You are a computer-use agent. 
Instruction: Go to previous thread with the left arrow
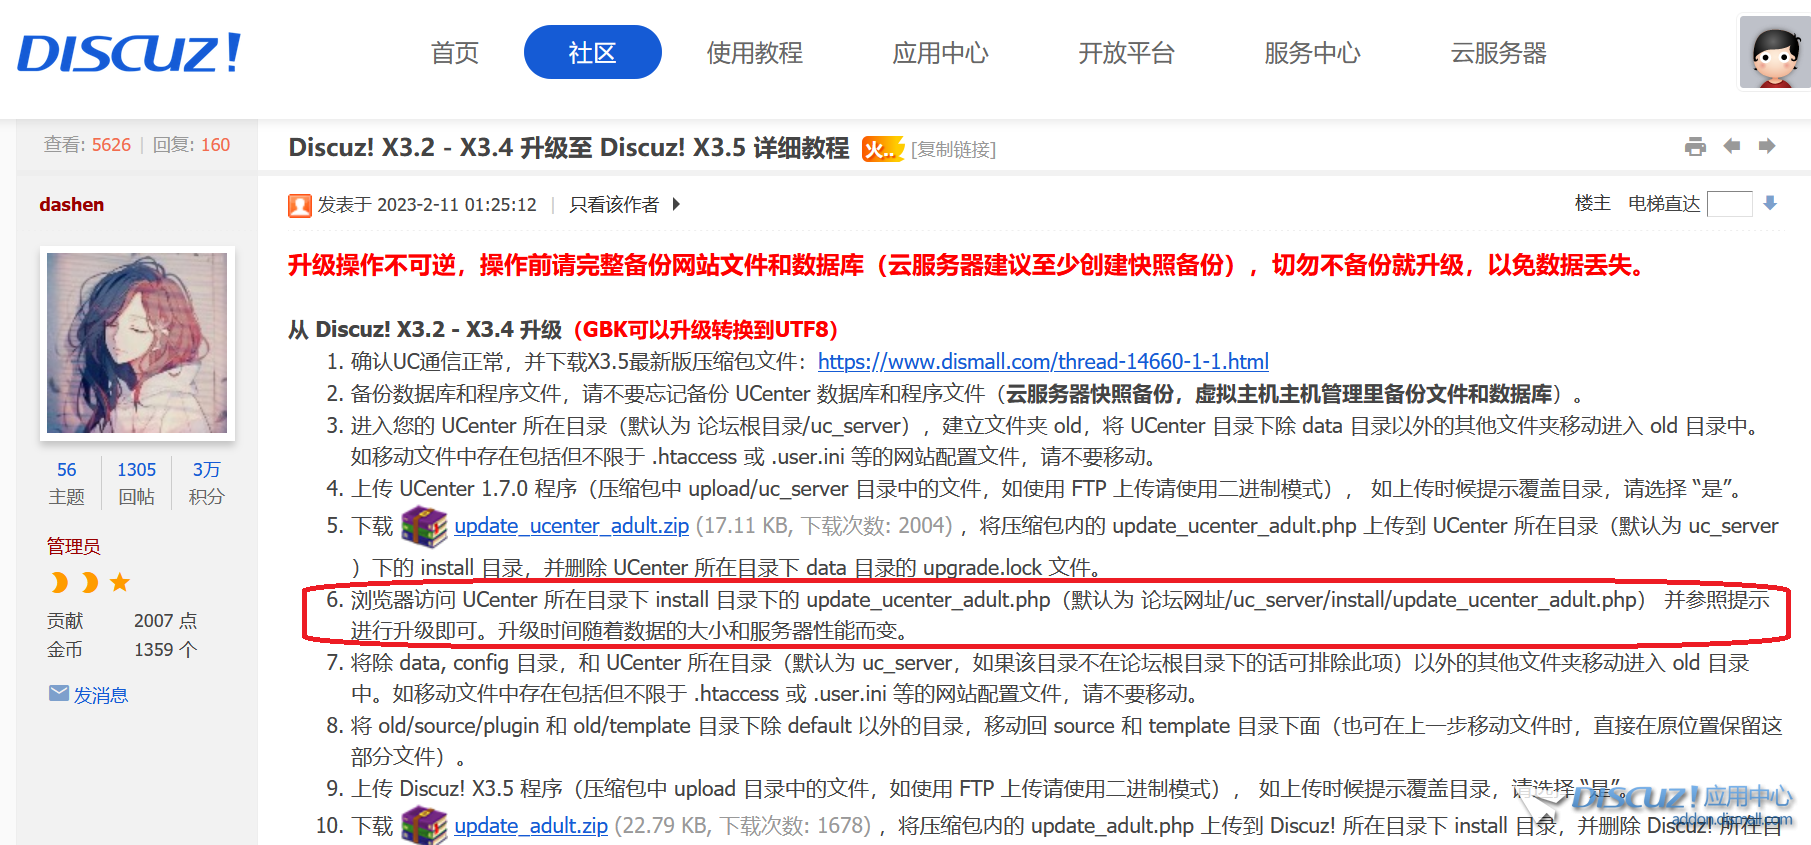click(1732, 146)
